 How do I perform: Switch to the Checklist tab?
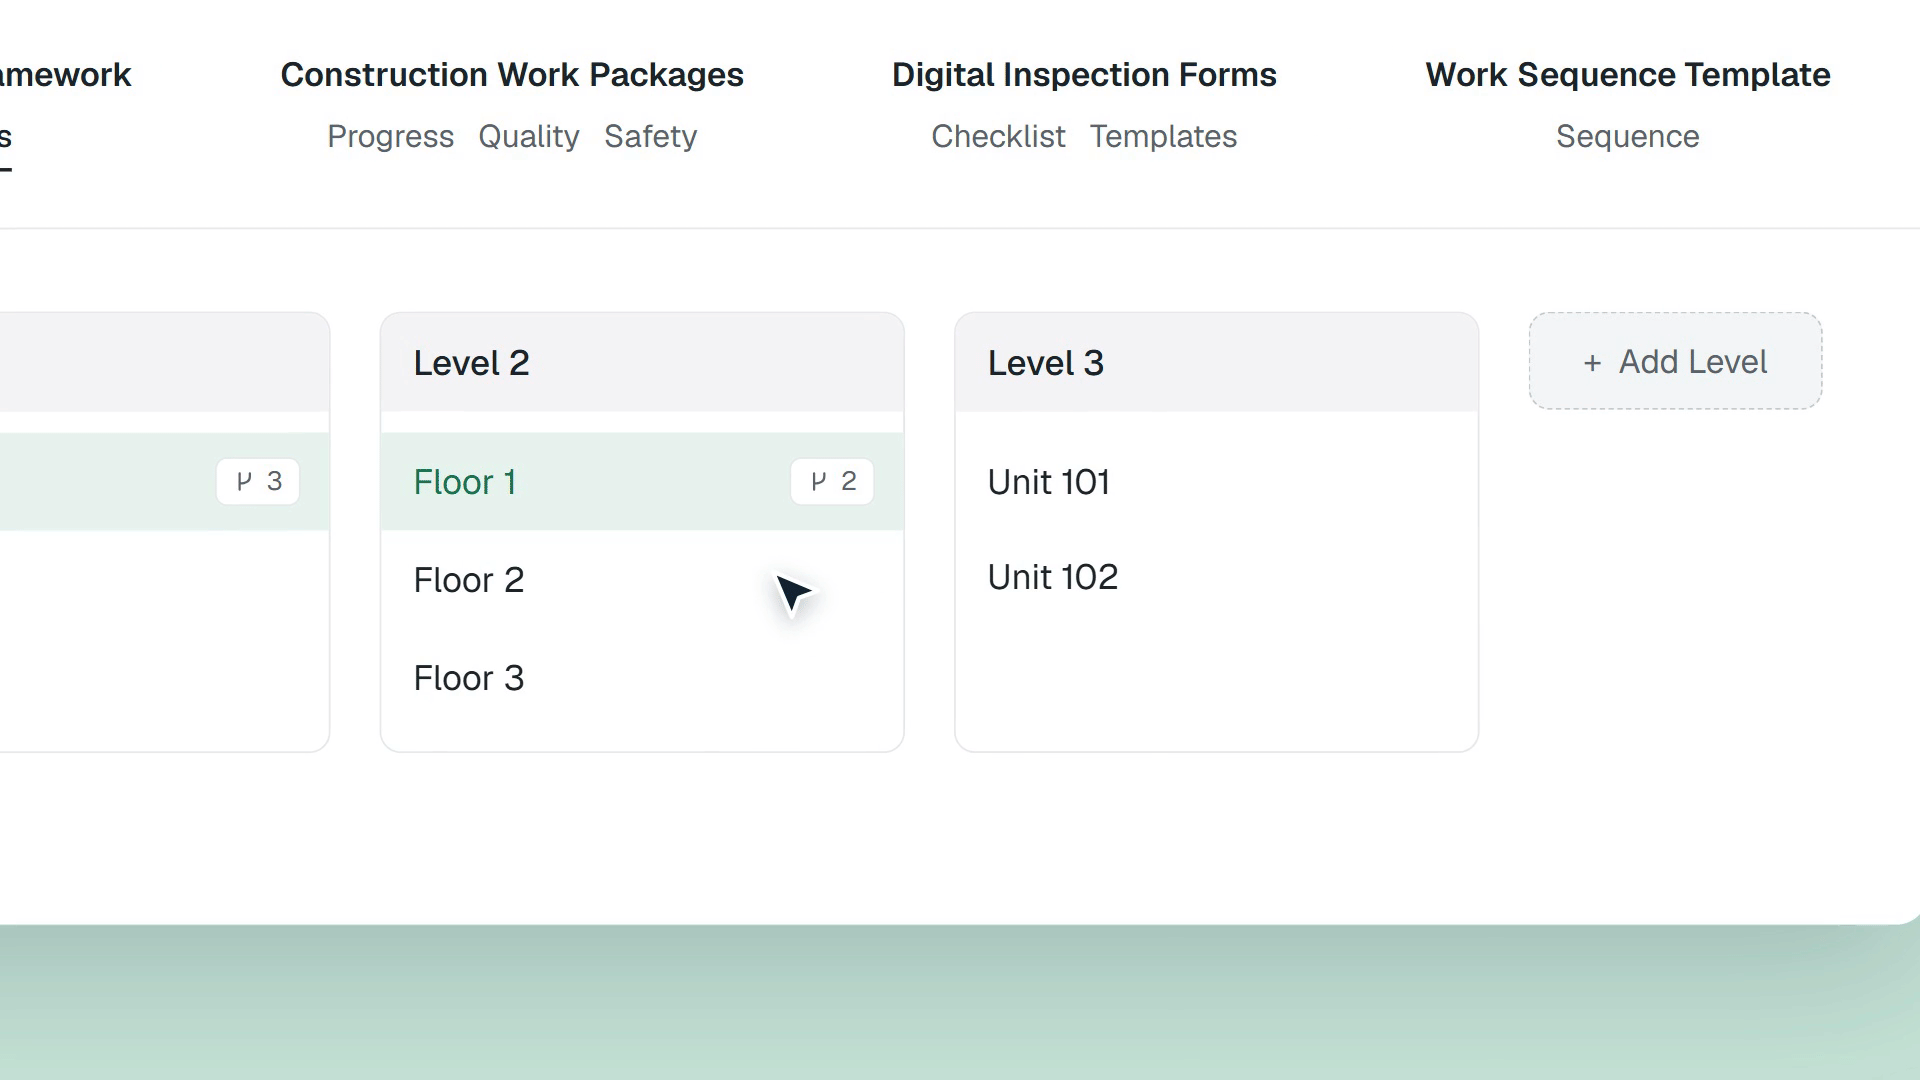pyautogui.click(x=998, y=136)
